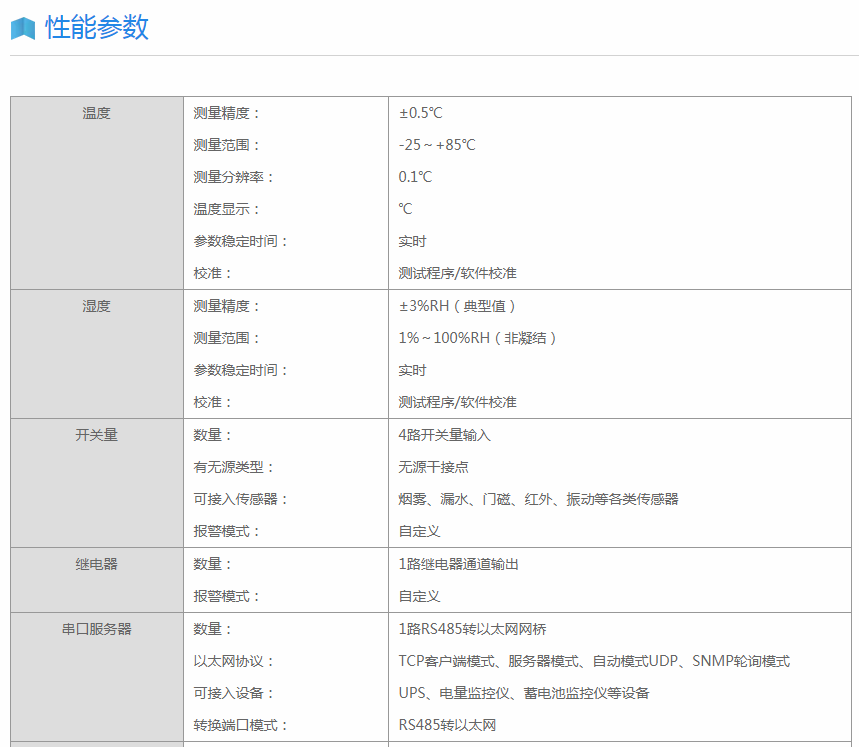The width and height of the screenshot is (859, 747).
Task: Click the 测量分辨率 label
Action: [233, 177]
